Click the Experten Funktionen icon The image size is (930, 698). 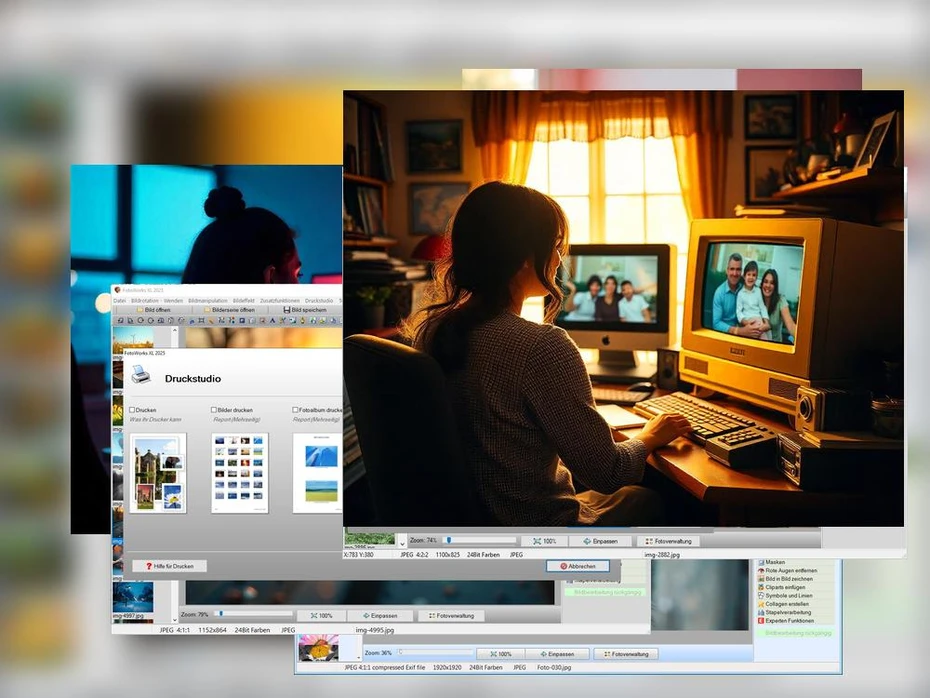tap(761, 620)
